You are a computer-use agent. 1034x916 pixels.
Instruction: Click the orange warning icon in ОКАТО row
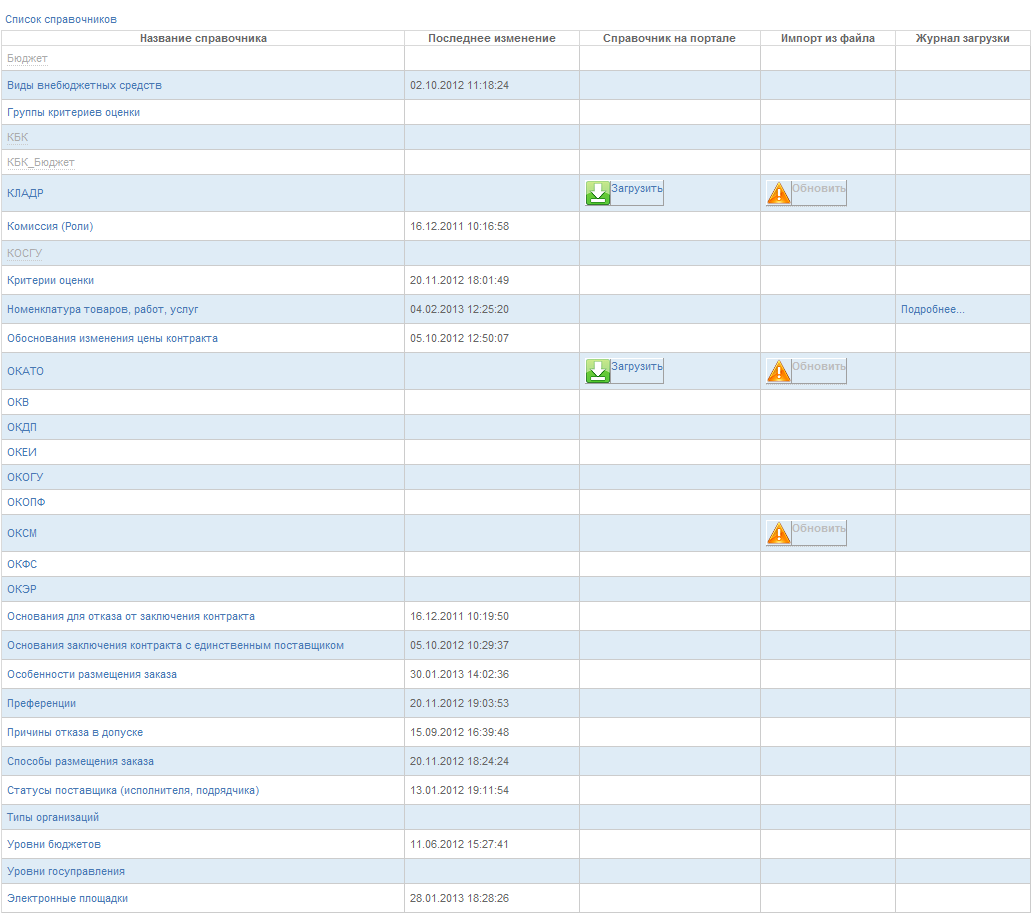779,371
